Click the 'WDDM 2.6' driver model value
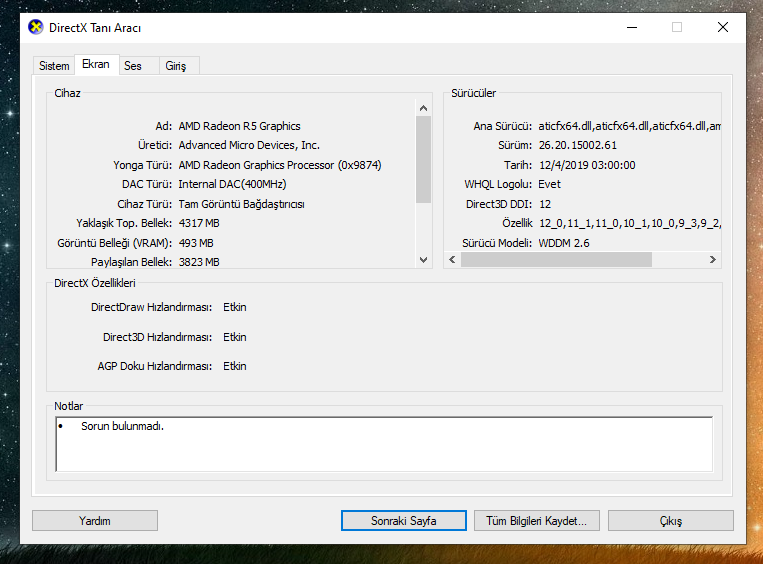Screen dimensions: 763x564 564,243
